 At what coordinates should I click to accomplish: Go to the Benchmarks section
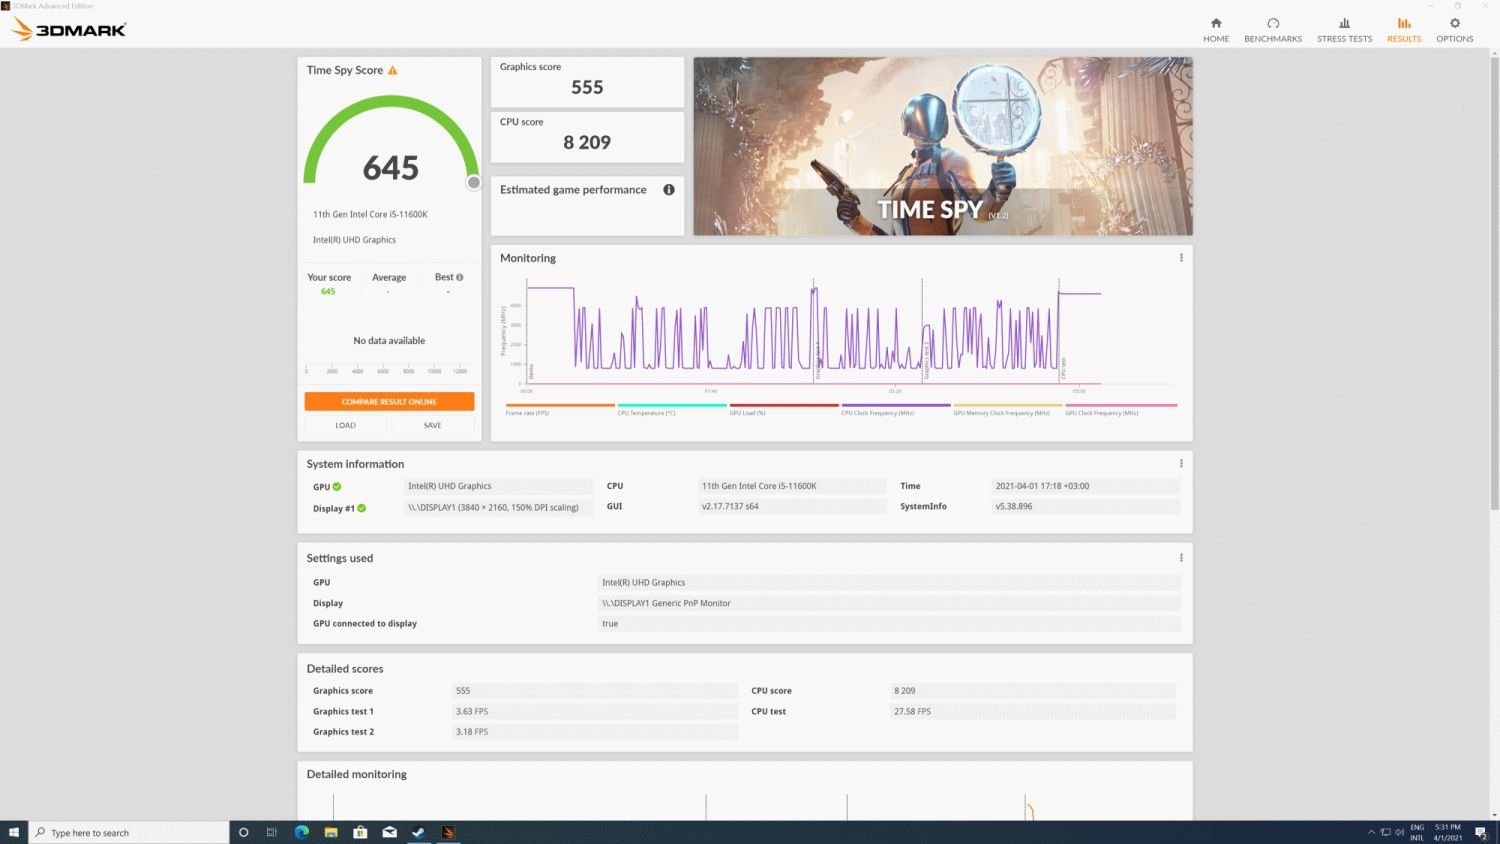[1273, 29]
